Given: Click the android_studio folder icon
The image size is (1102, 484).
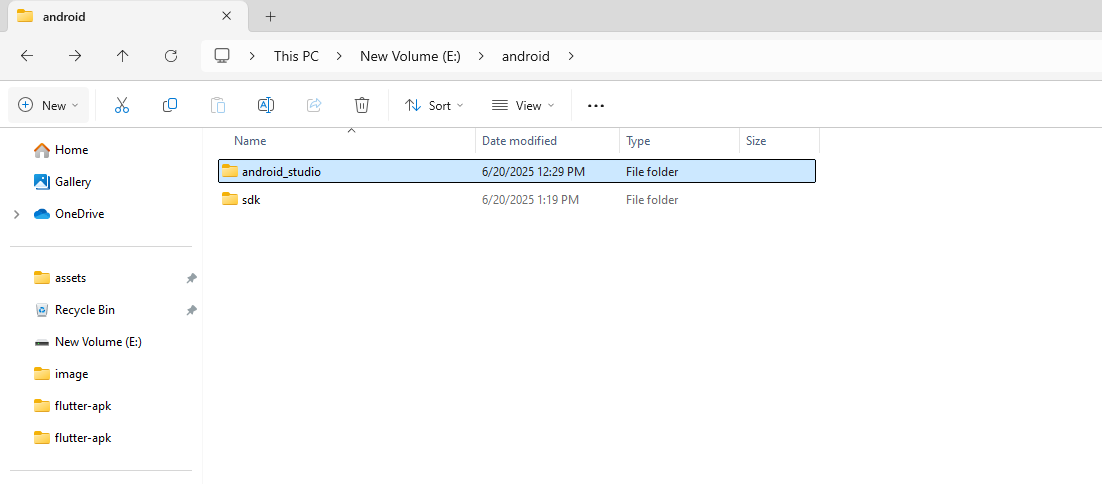Looking at the screenshot, I should 230,171.
